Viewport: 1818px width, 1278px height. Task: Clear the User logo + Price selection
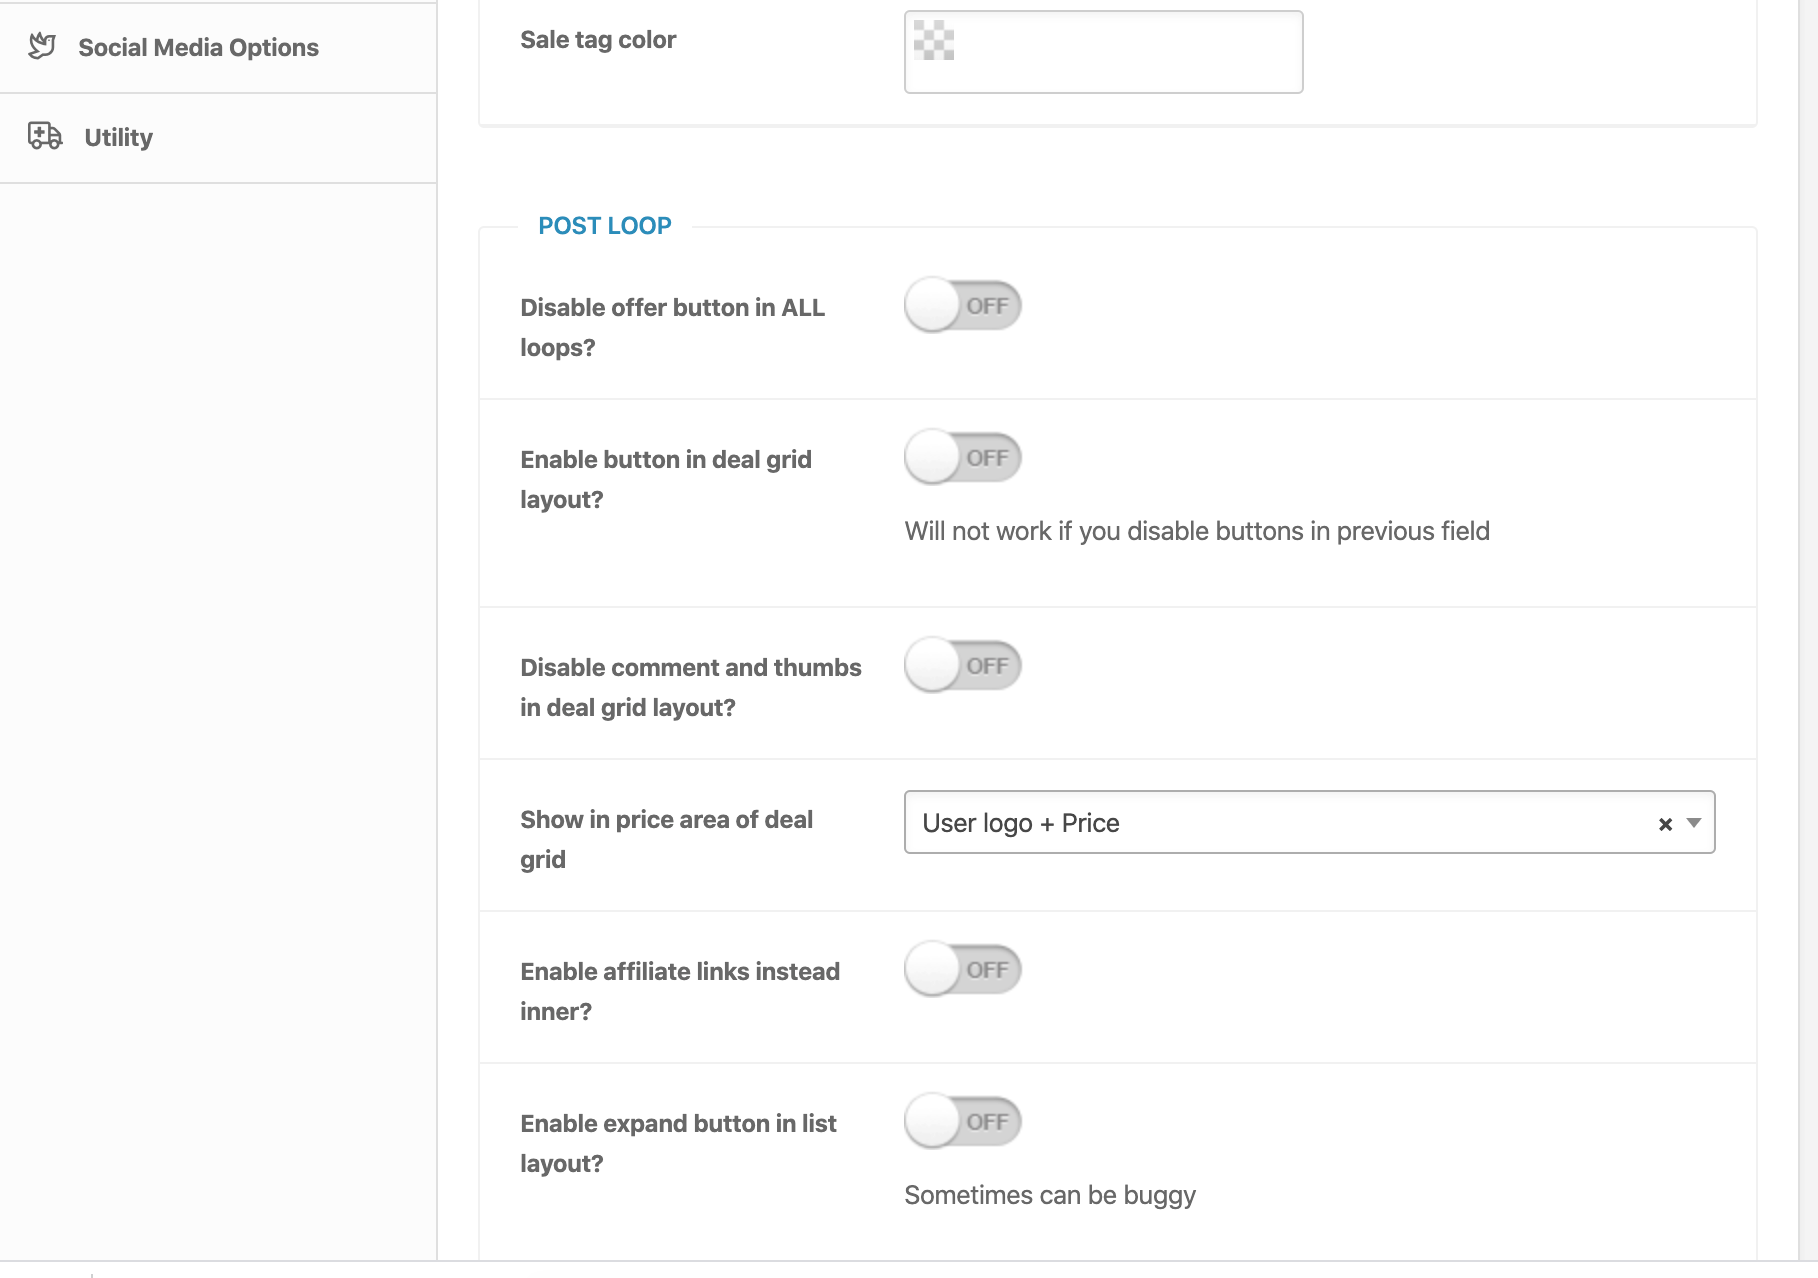[1665, 824]
